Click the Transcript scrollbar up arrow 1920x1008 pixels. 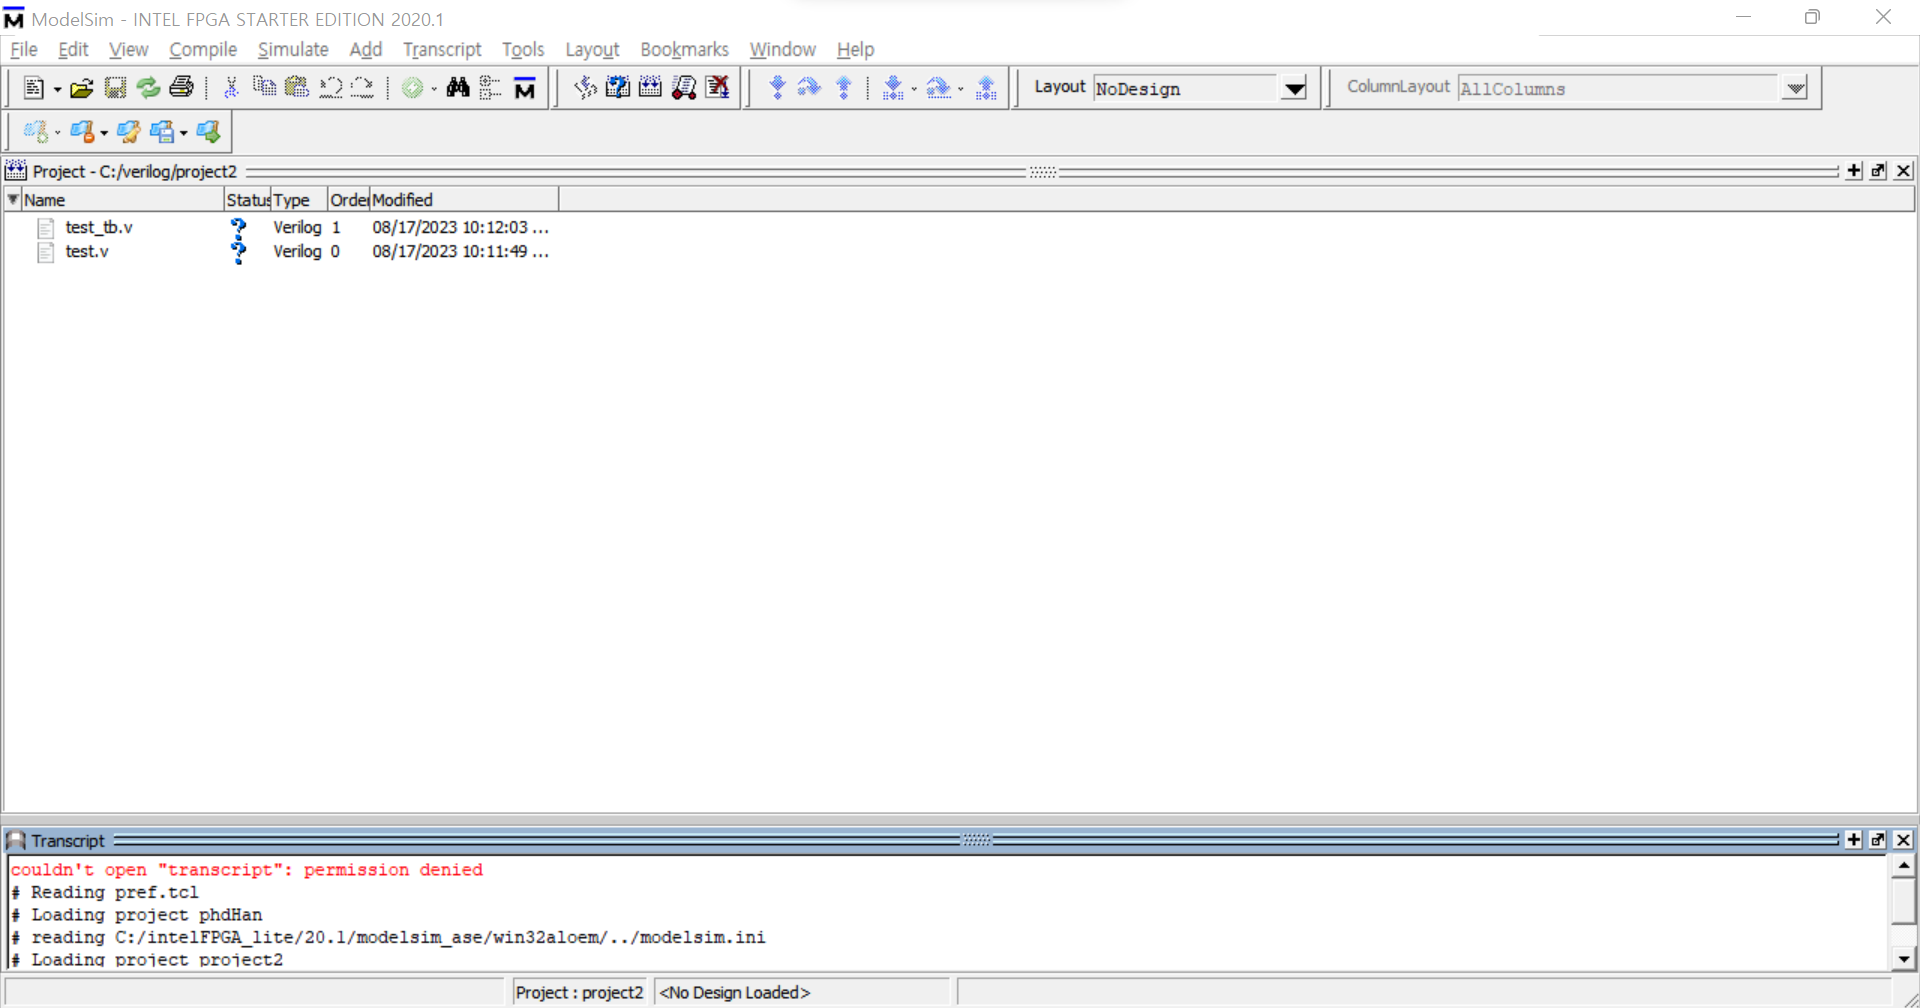(x=1903, y=866)
